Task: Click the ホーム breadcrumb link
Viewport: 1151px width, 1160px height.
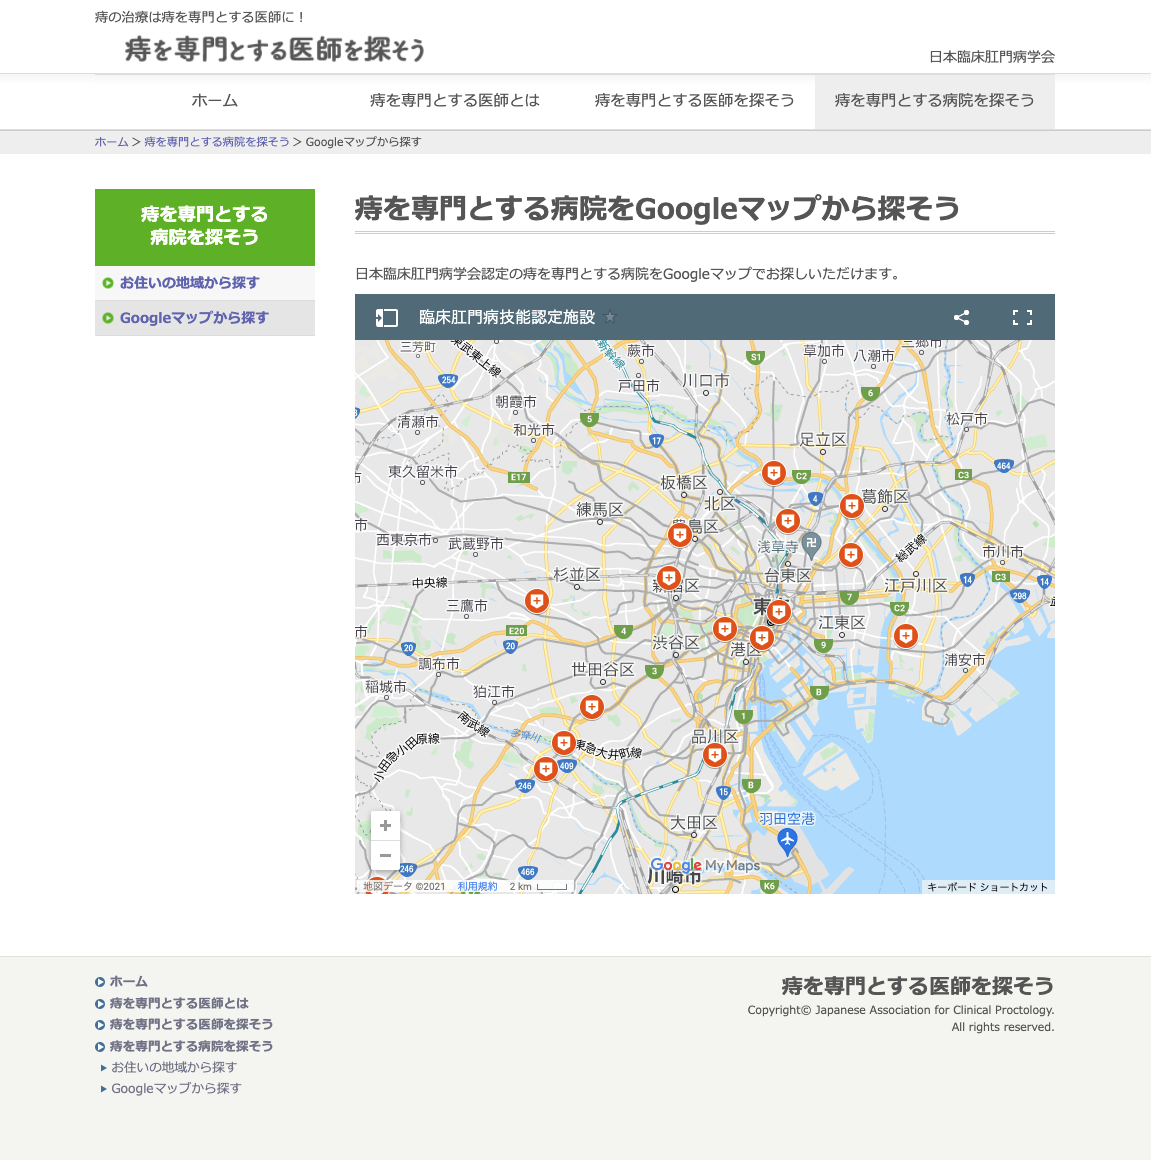Action: pyautogui.click(x=111, y=142)
